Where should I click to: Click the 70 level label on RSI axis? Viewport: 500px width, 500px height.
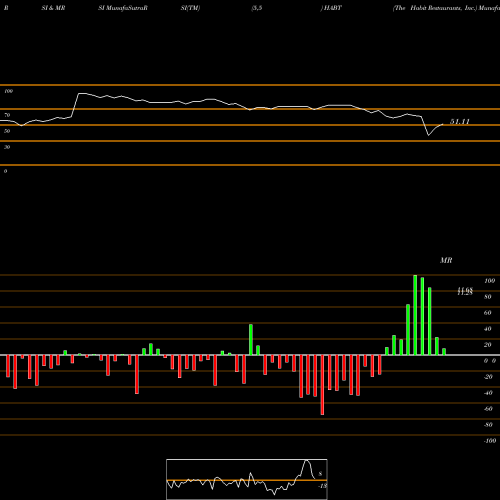[x=7, y=115]
